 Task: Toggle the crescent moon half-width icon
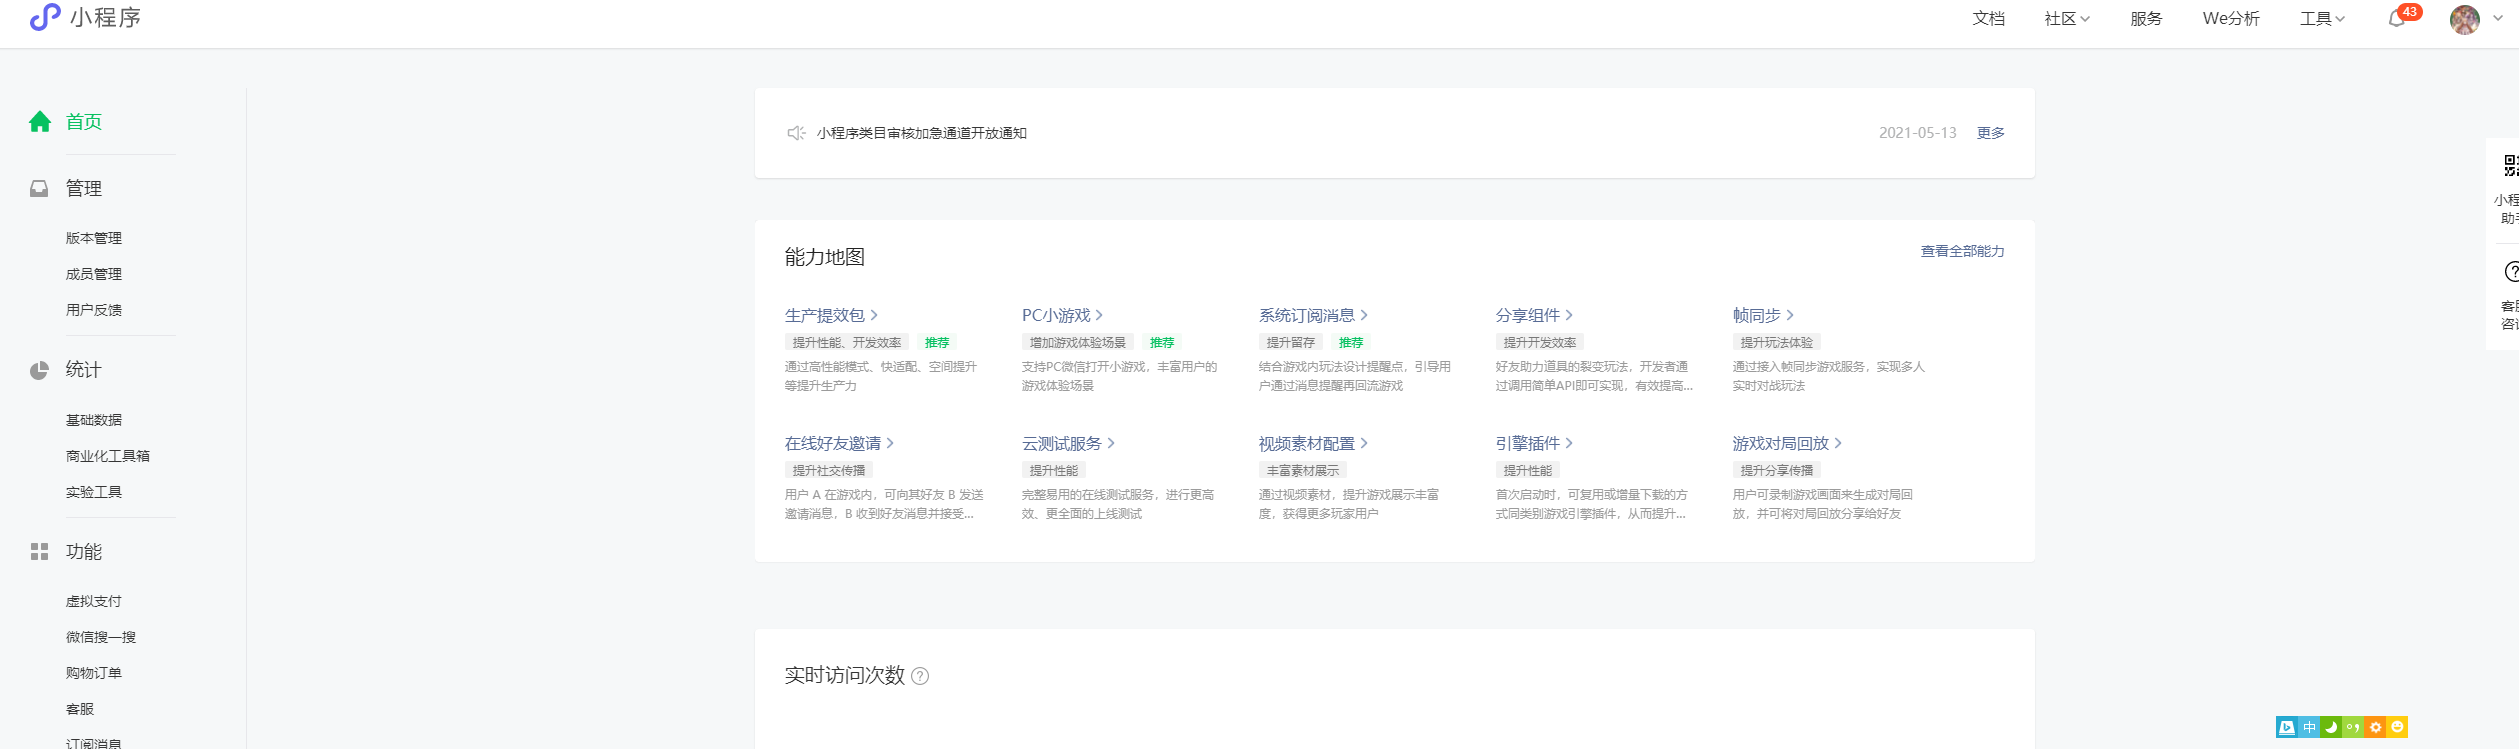[2331, 727]
